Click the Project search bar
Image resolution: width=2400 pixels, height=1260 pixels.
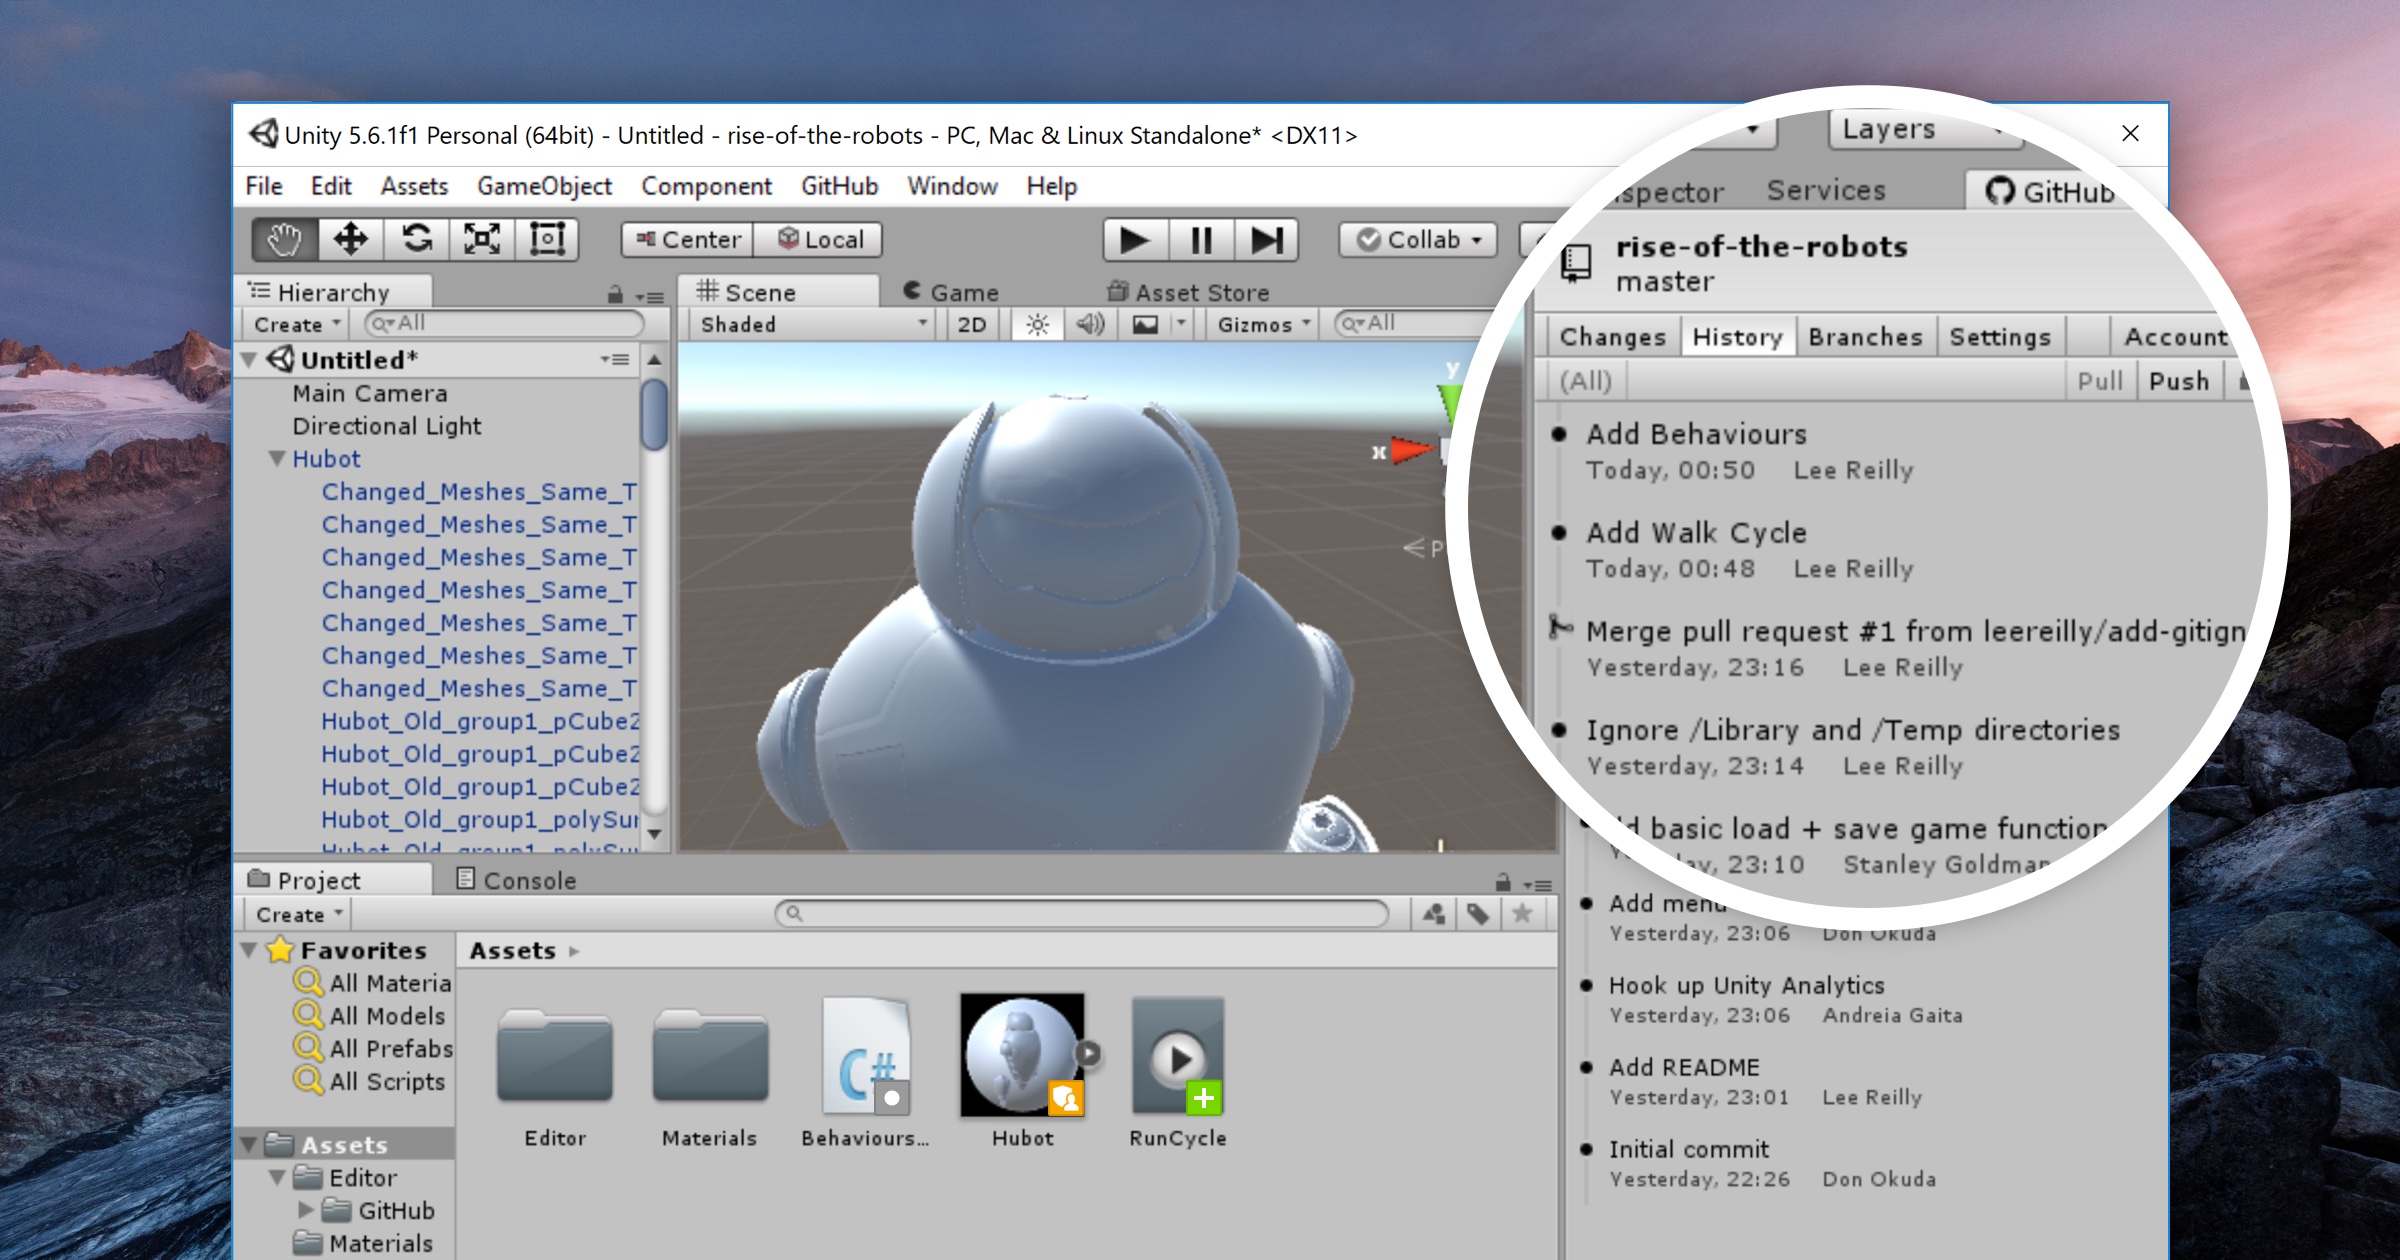coord(1082,913)
